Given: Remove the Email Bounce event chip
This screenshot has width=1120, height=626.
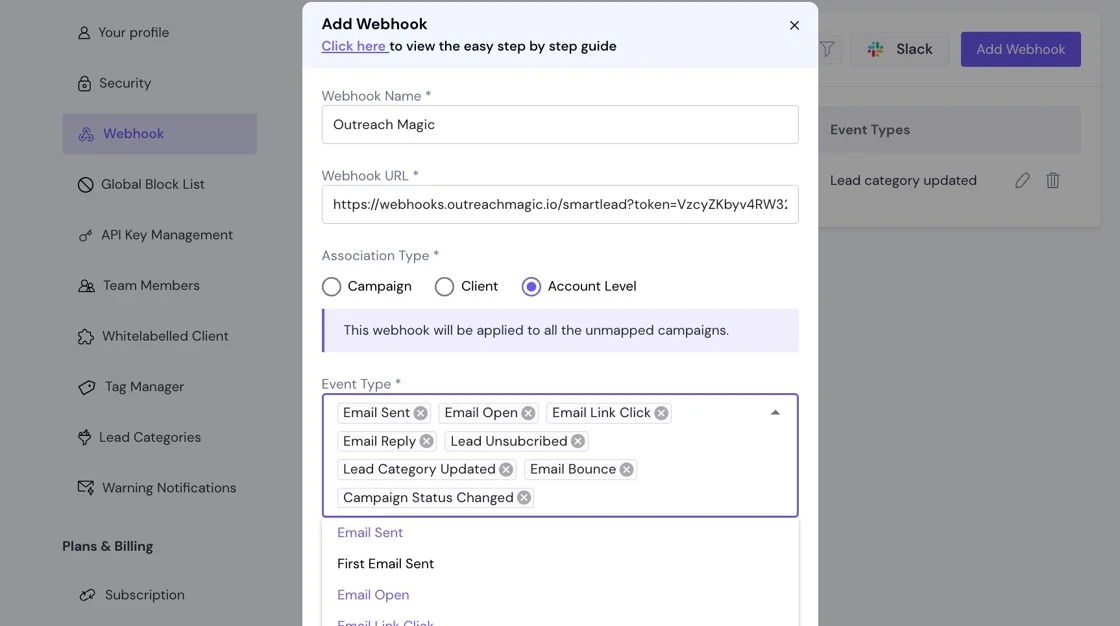Looking at the screenshot, I should [627, 469].
